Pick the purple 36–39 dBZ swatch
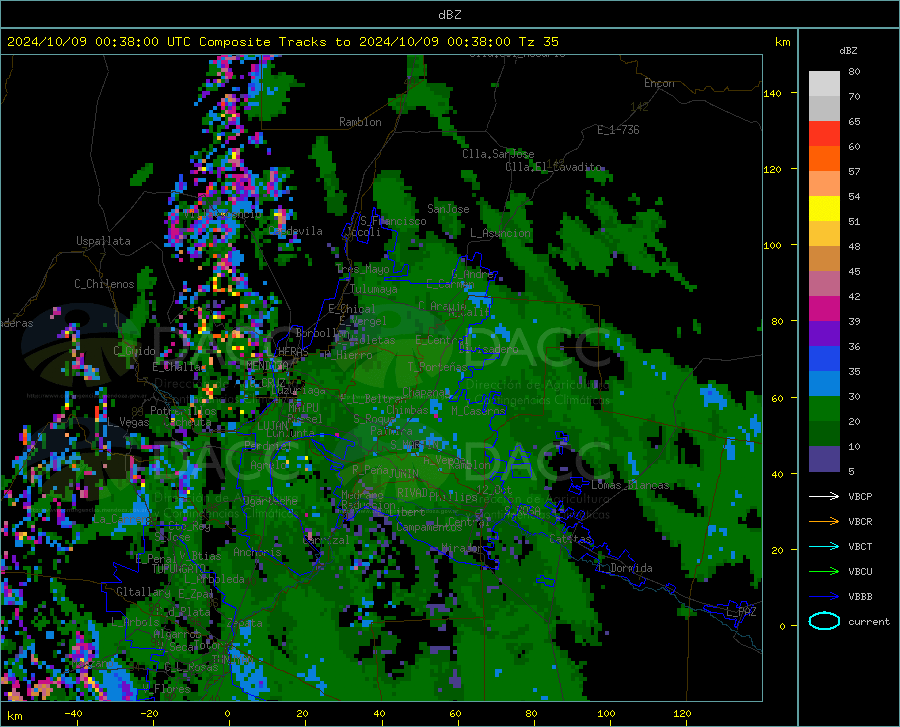900x727 pixels. tap(824, 334)
